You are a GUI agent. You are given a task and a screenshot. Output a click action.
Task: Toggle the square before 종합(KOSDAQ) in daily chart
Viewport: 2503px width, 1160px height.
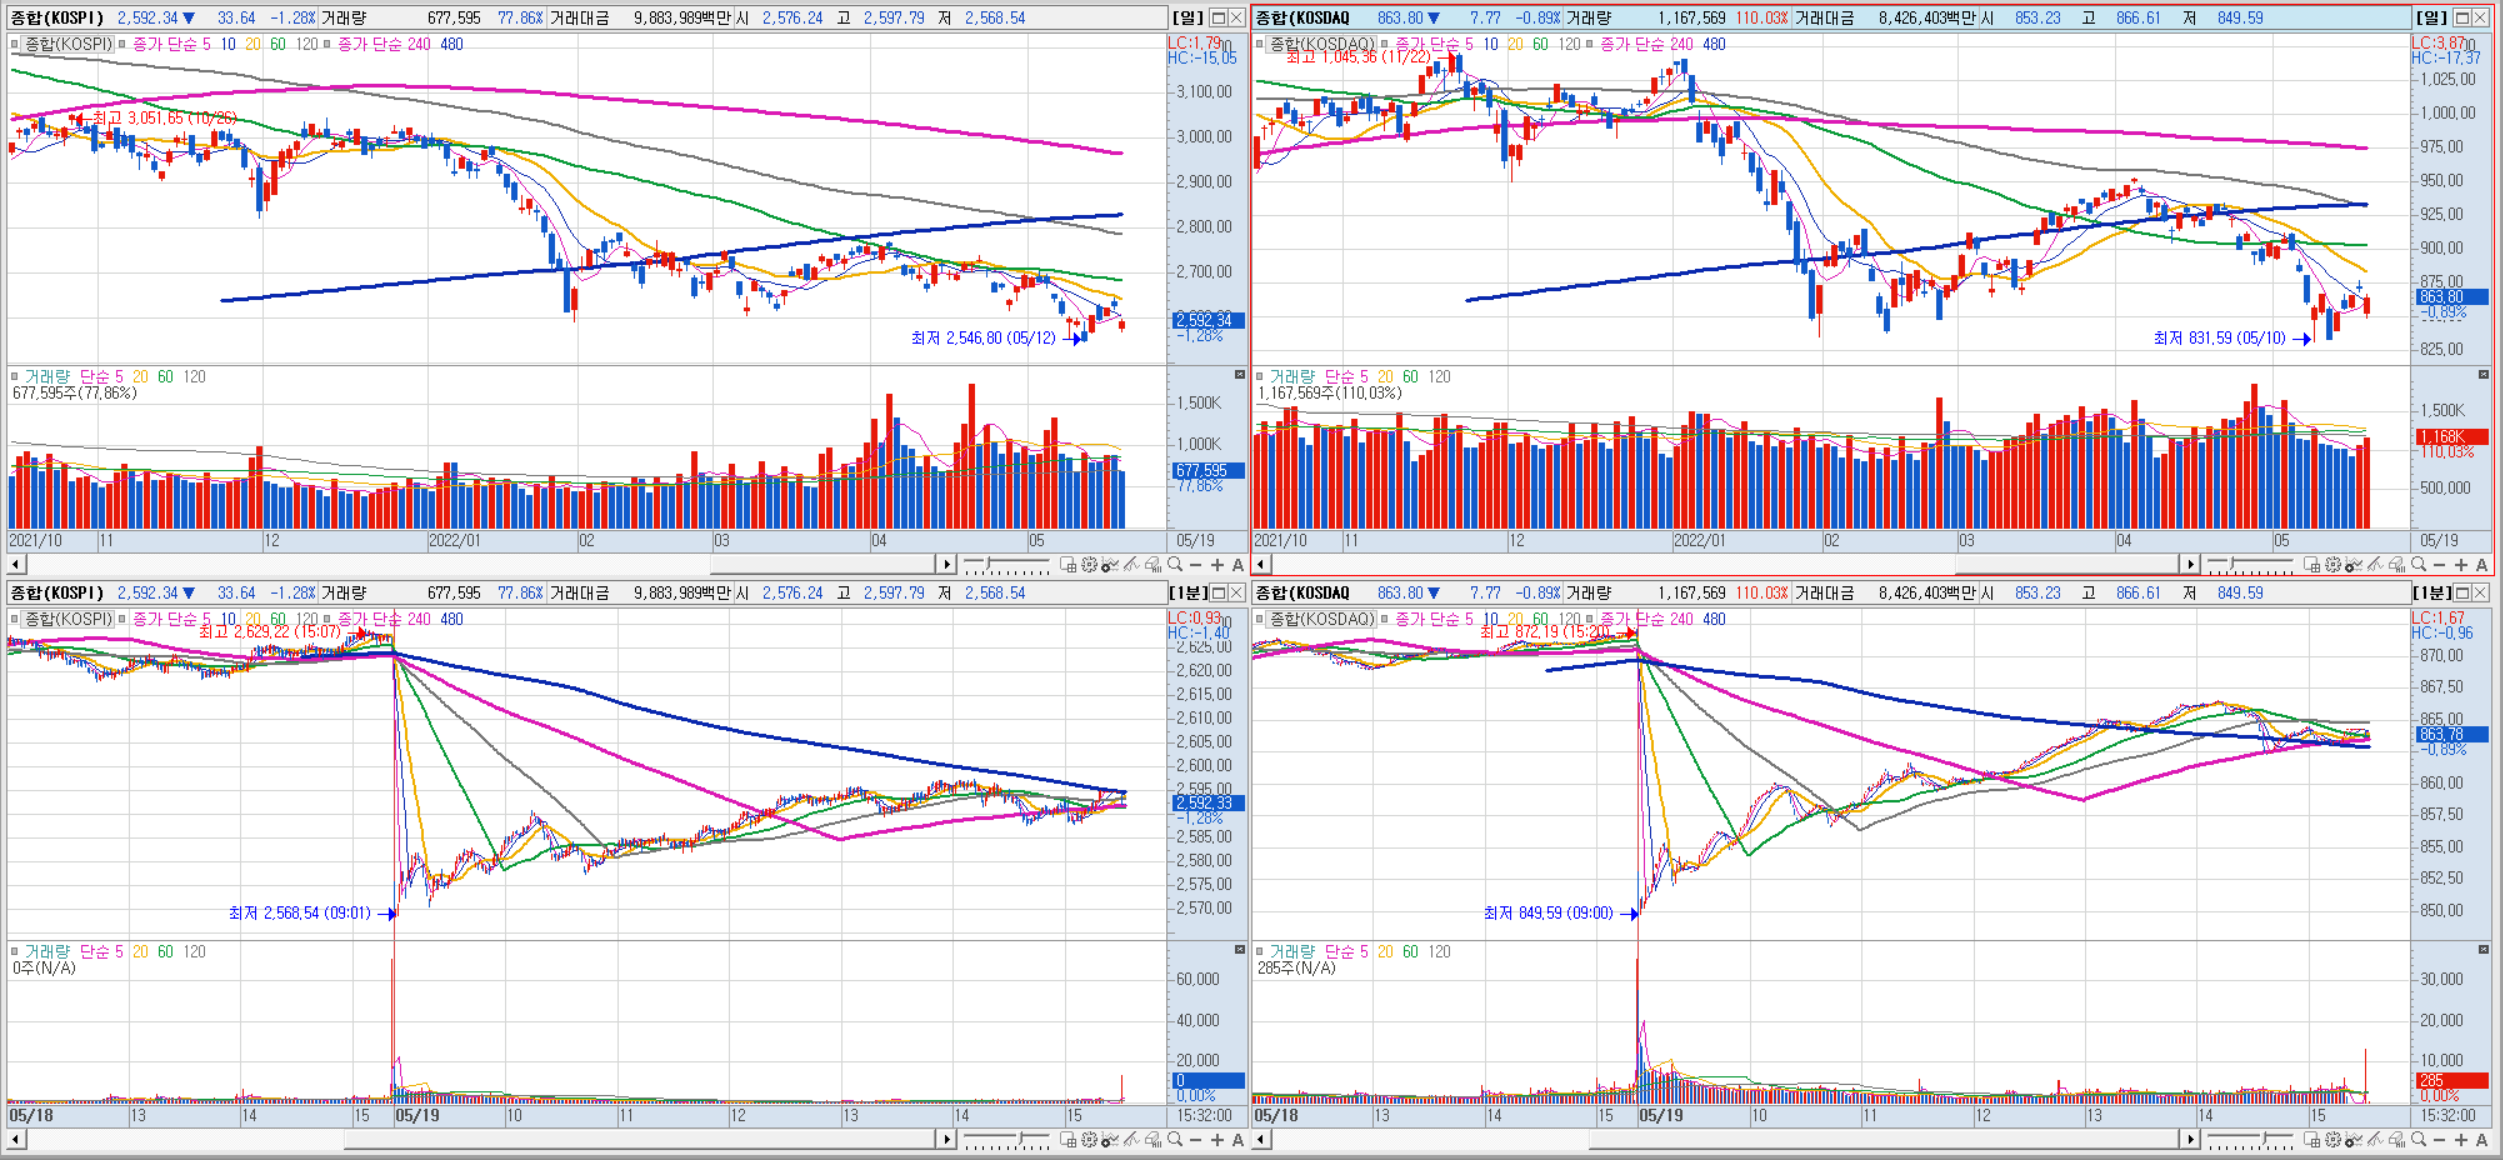point(1260,44)
